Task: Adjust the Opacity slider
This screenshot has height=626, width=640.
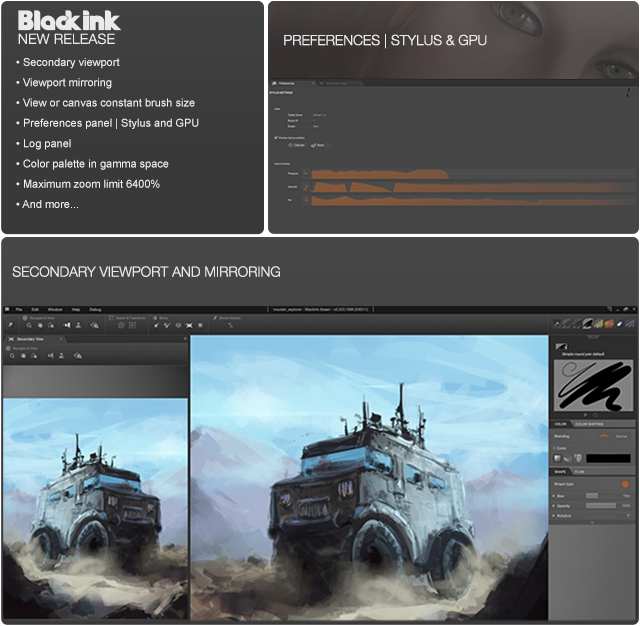Action: pyautogui.click(x=601, y=506)
